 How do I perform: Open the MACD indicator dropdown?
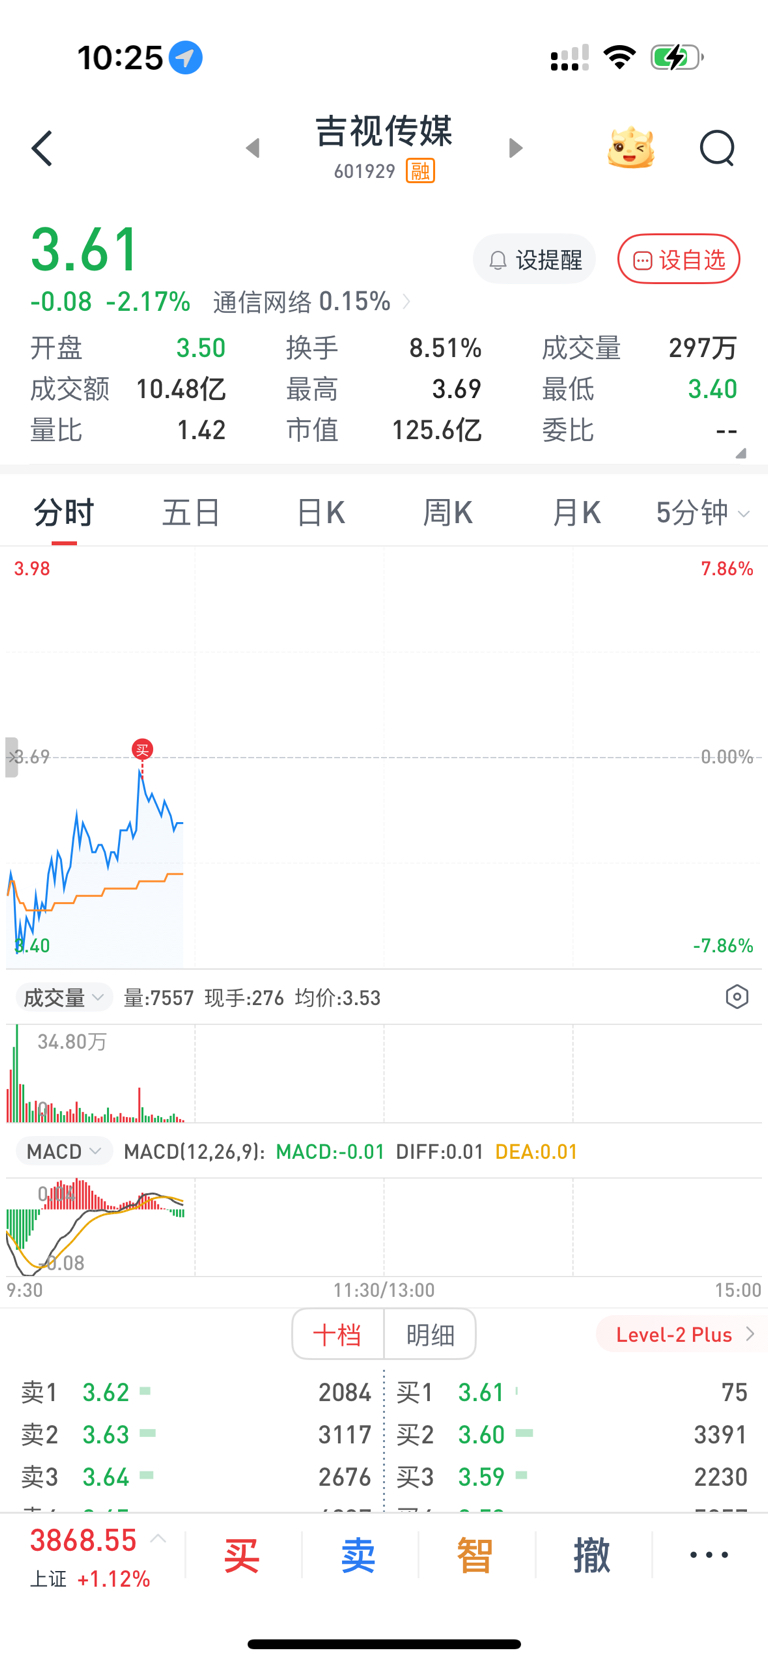click(63, 1152)
